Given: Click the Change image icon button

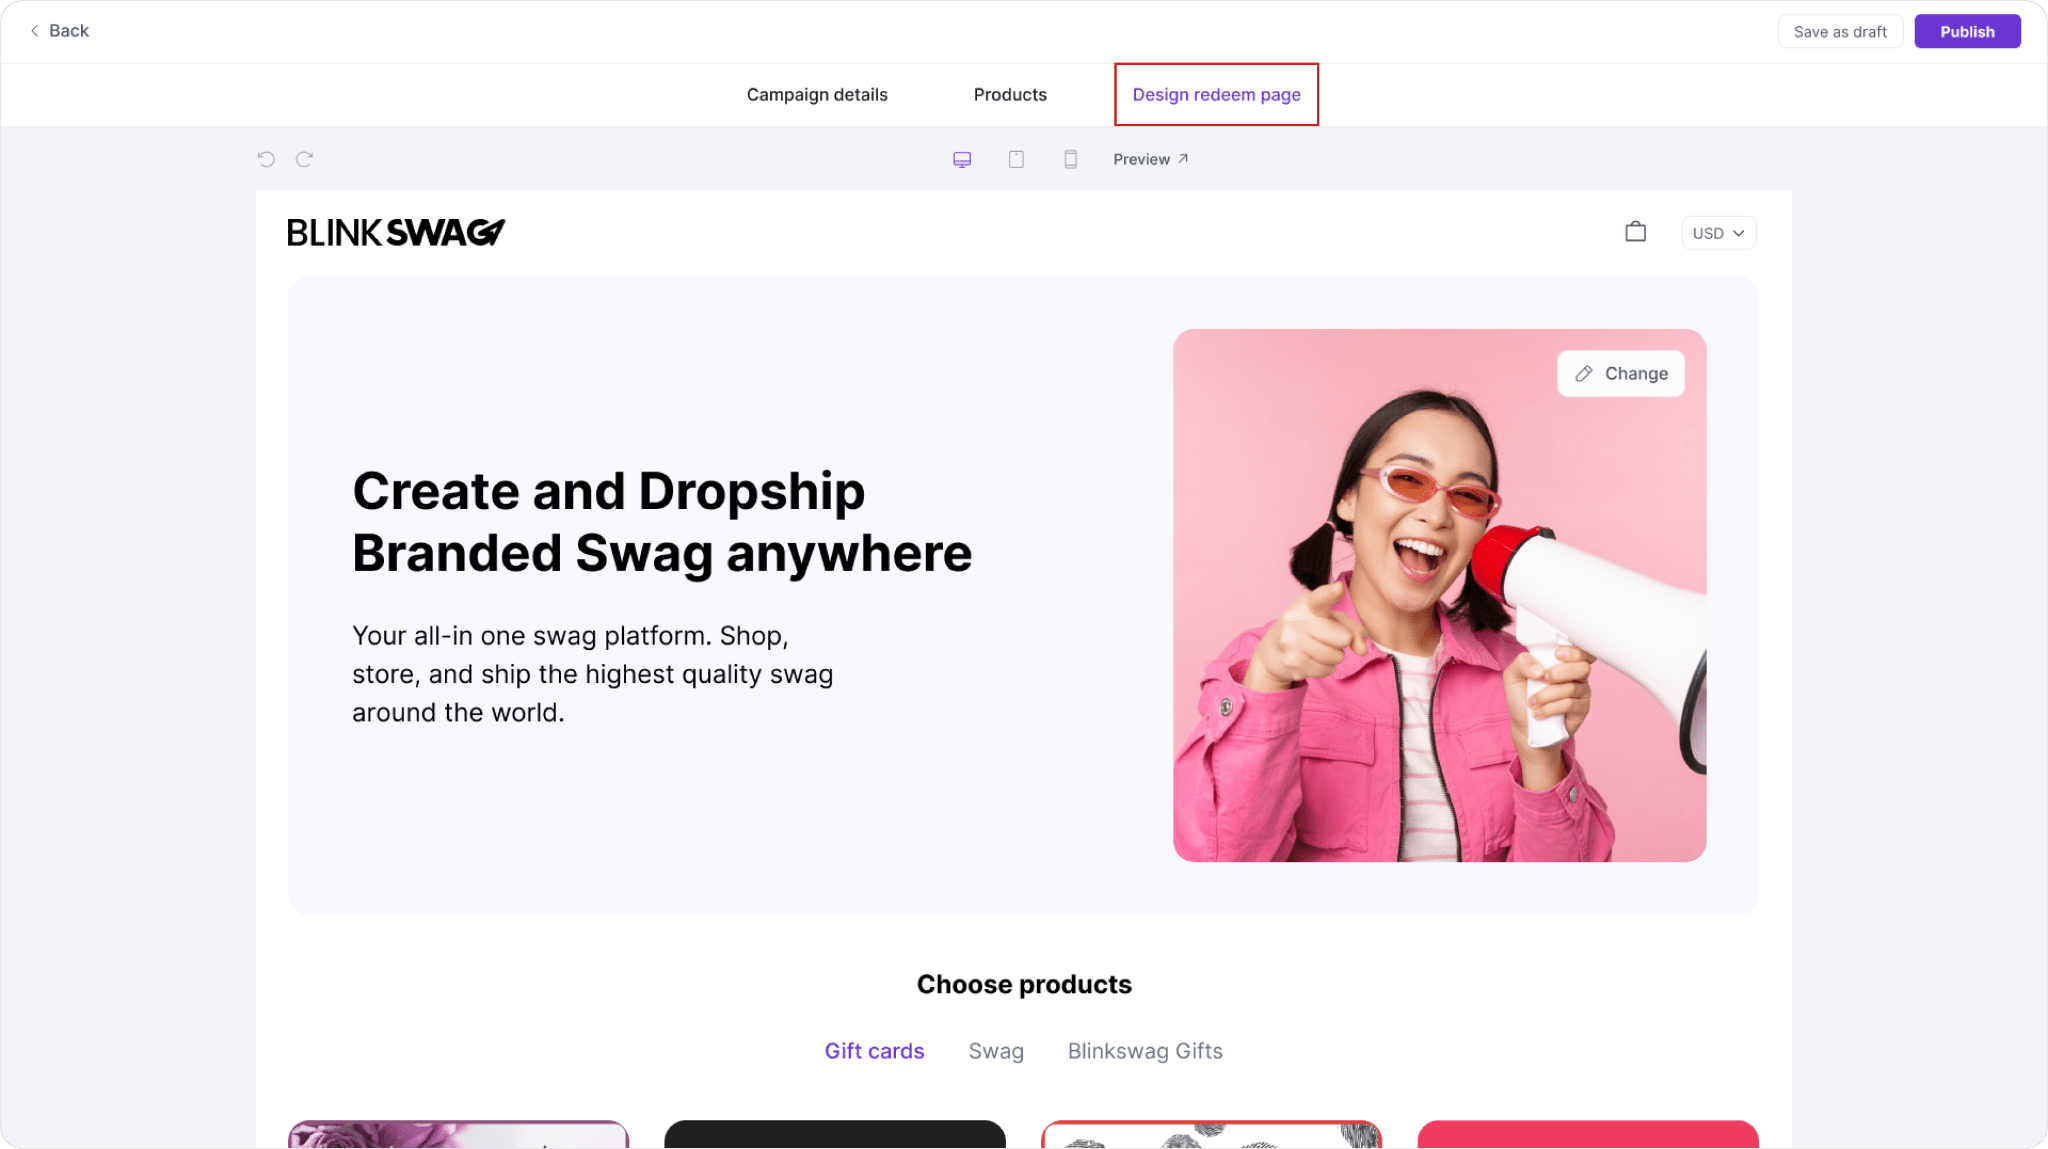Looking at the screenshot, I should click(x=1620, y=373).
